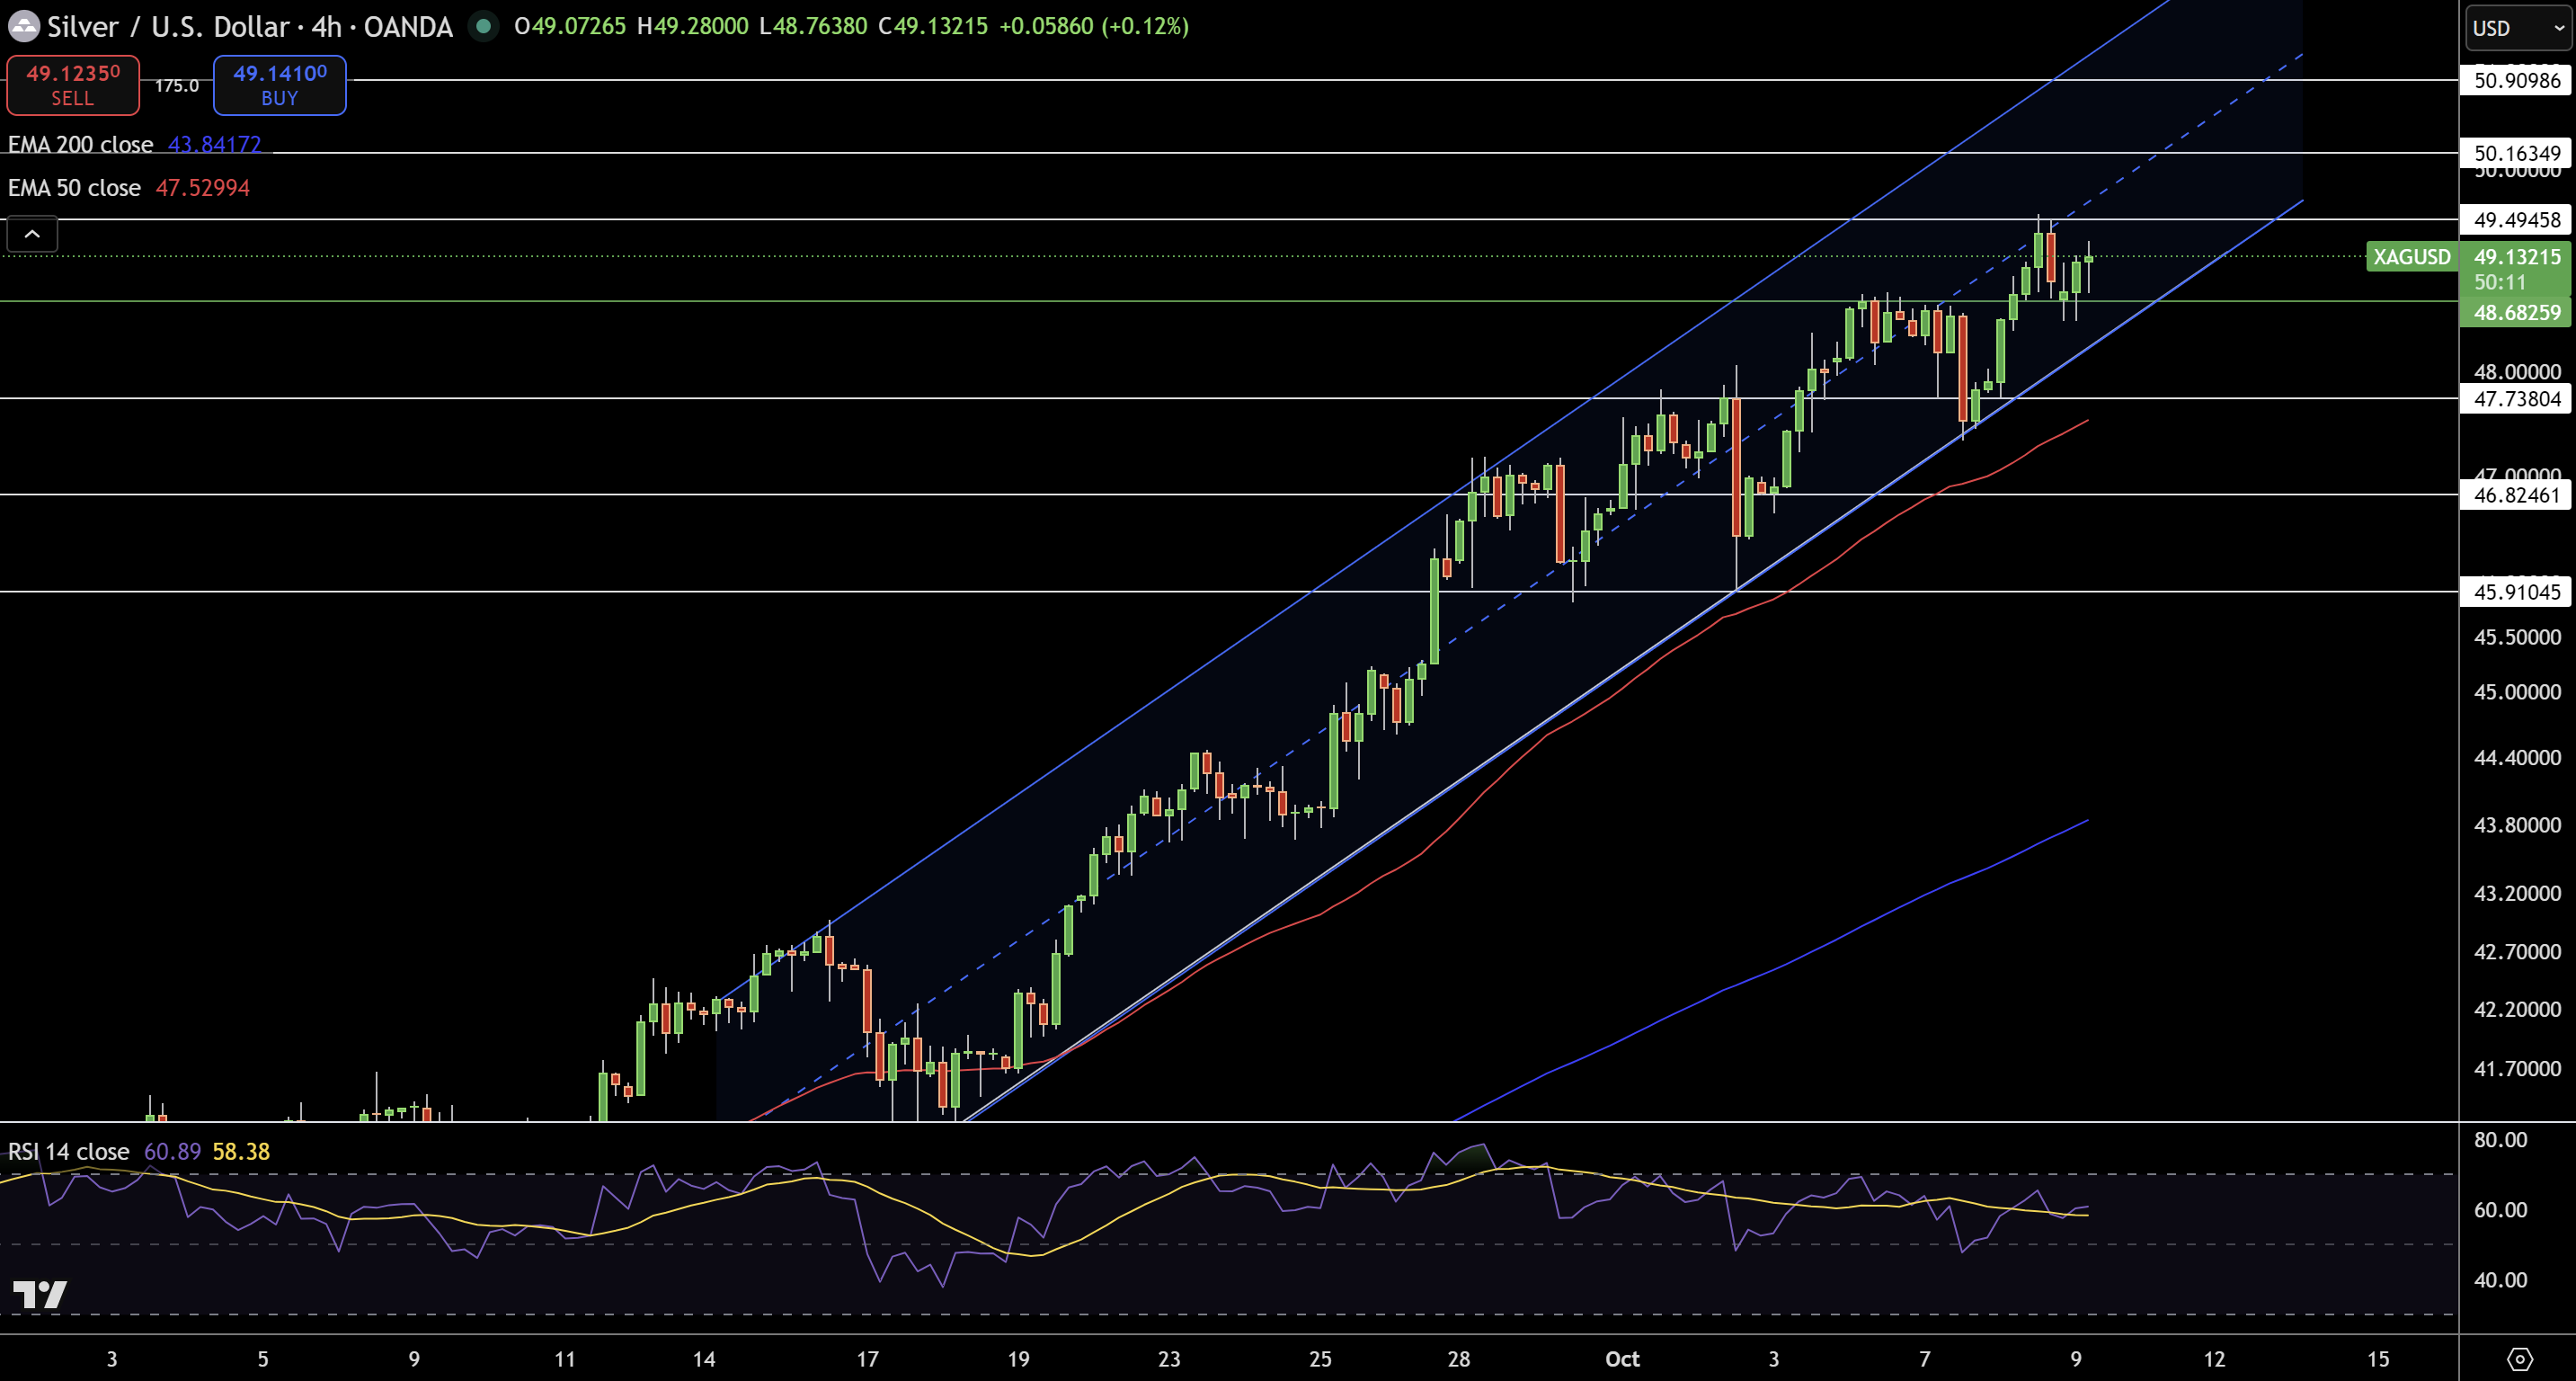Select the 50.90986 horizontal line label
The image size is (2576, 1381).
(2516, 81)
